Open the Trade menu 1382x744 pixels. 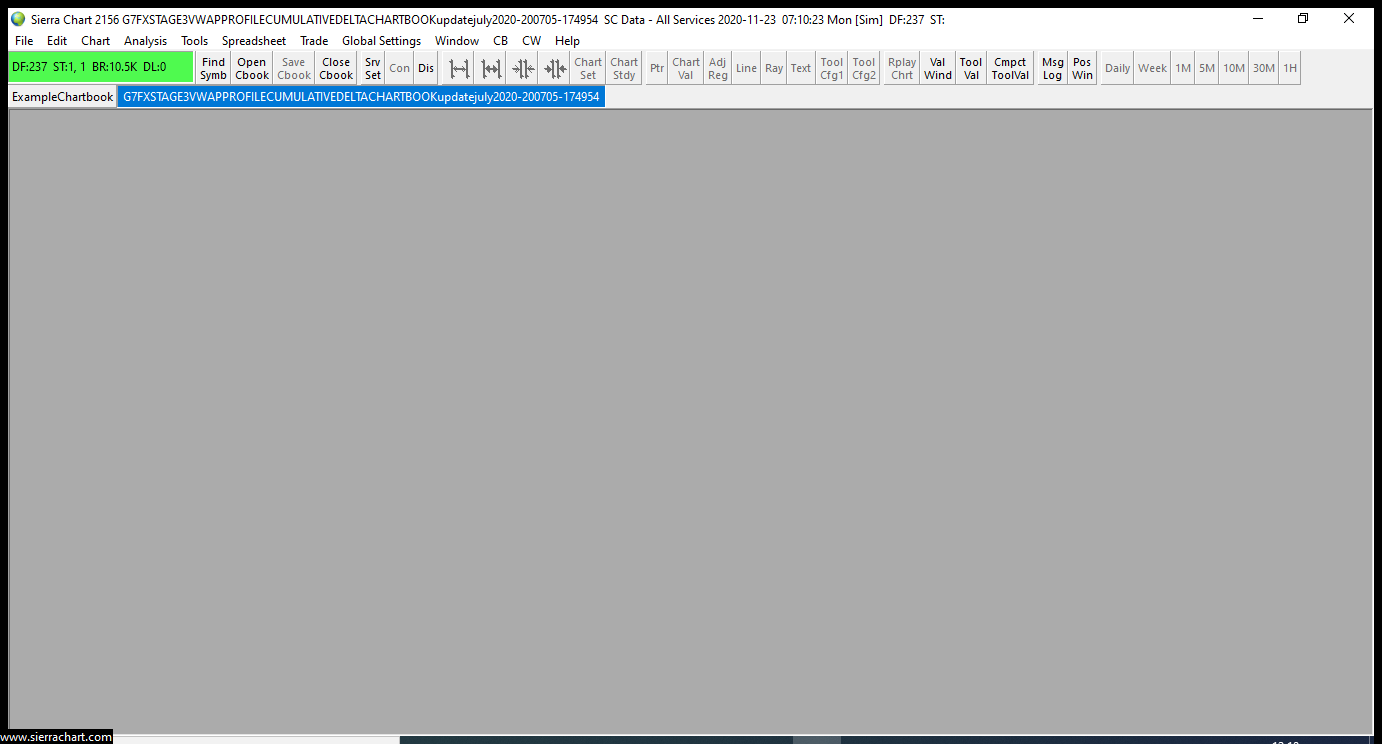pos(314,41)
